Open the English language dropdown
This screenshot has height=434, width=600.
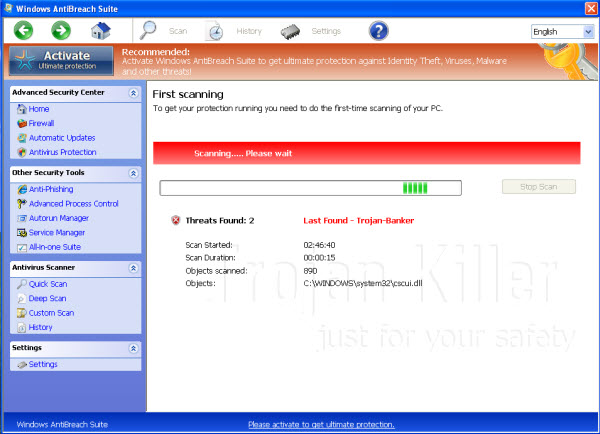point(562,32)
